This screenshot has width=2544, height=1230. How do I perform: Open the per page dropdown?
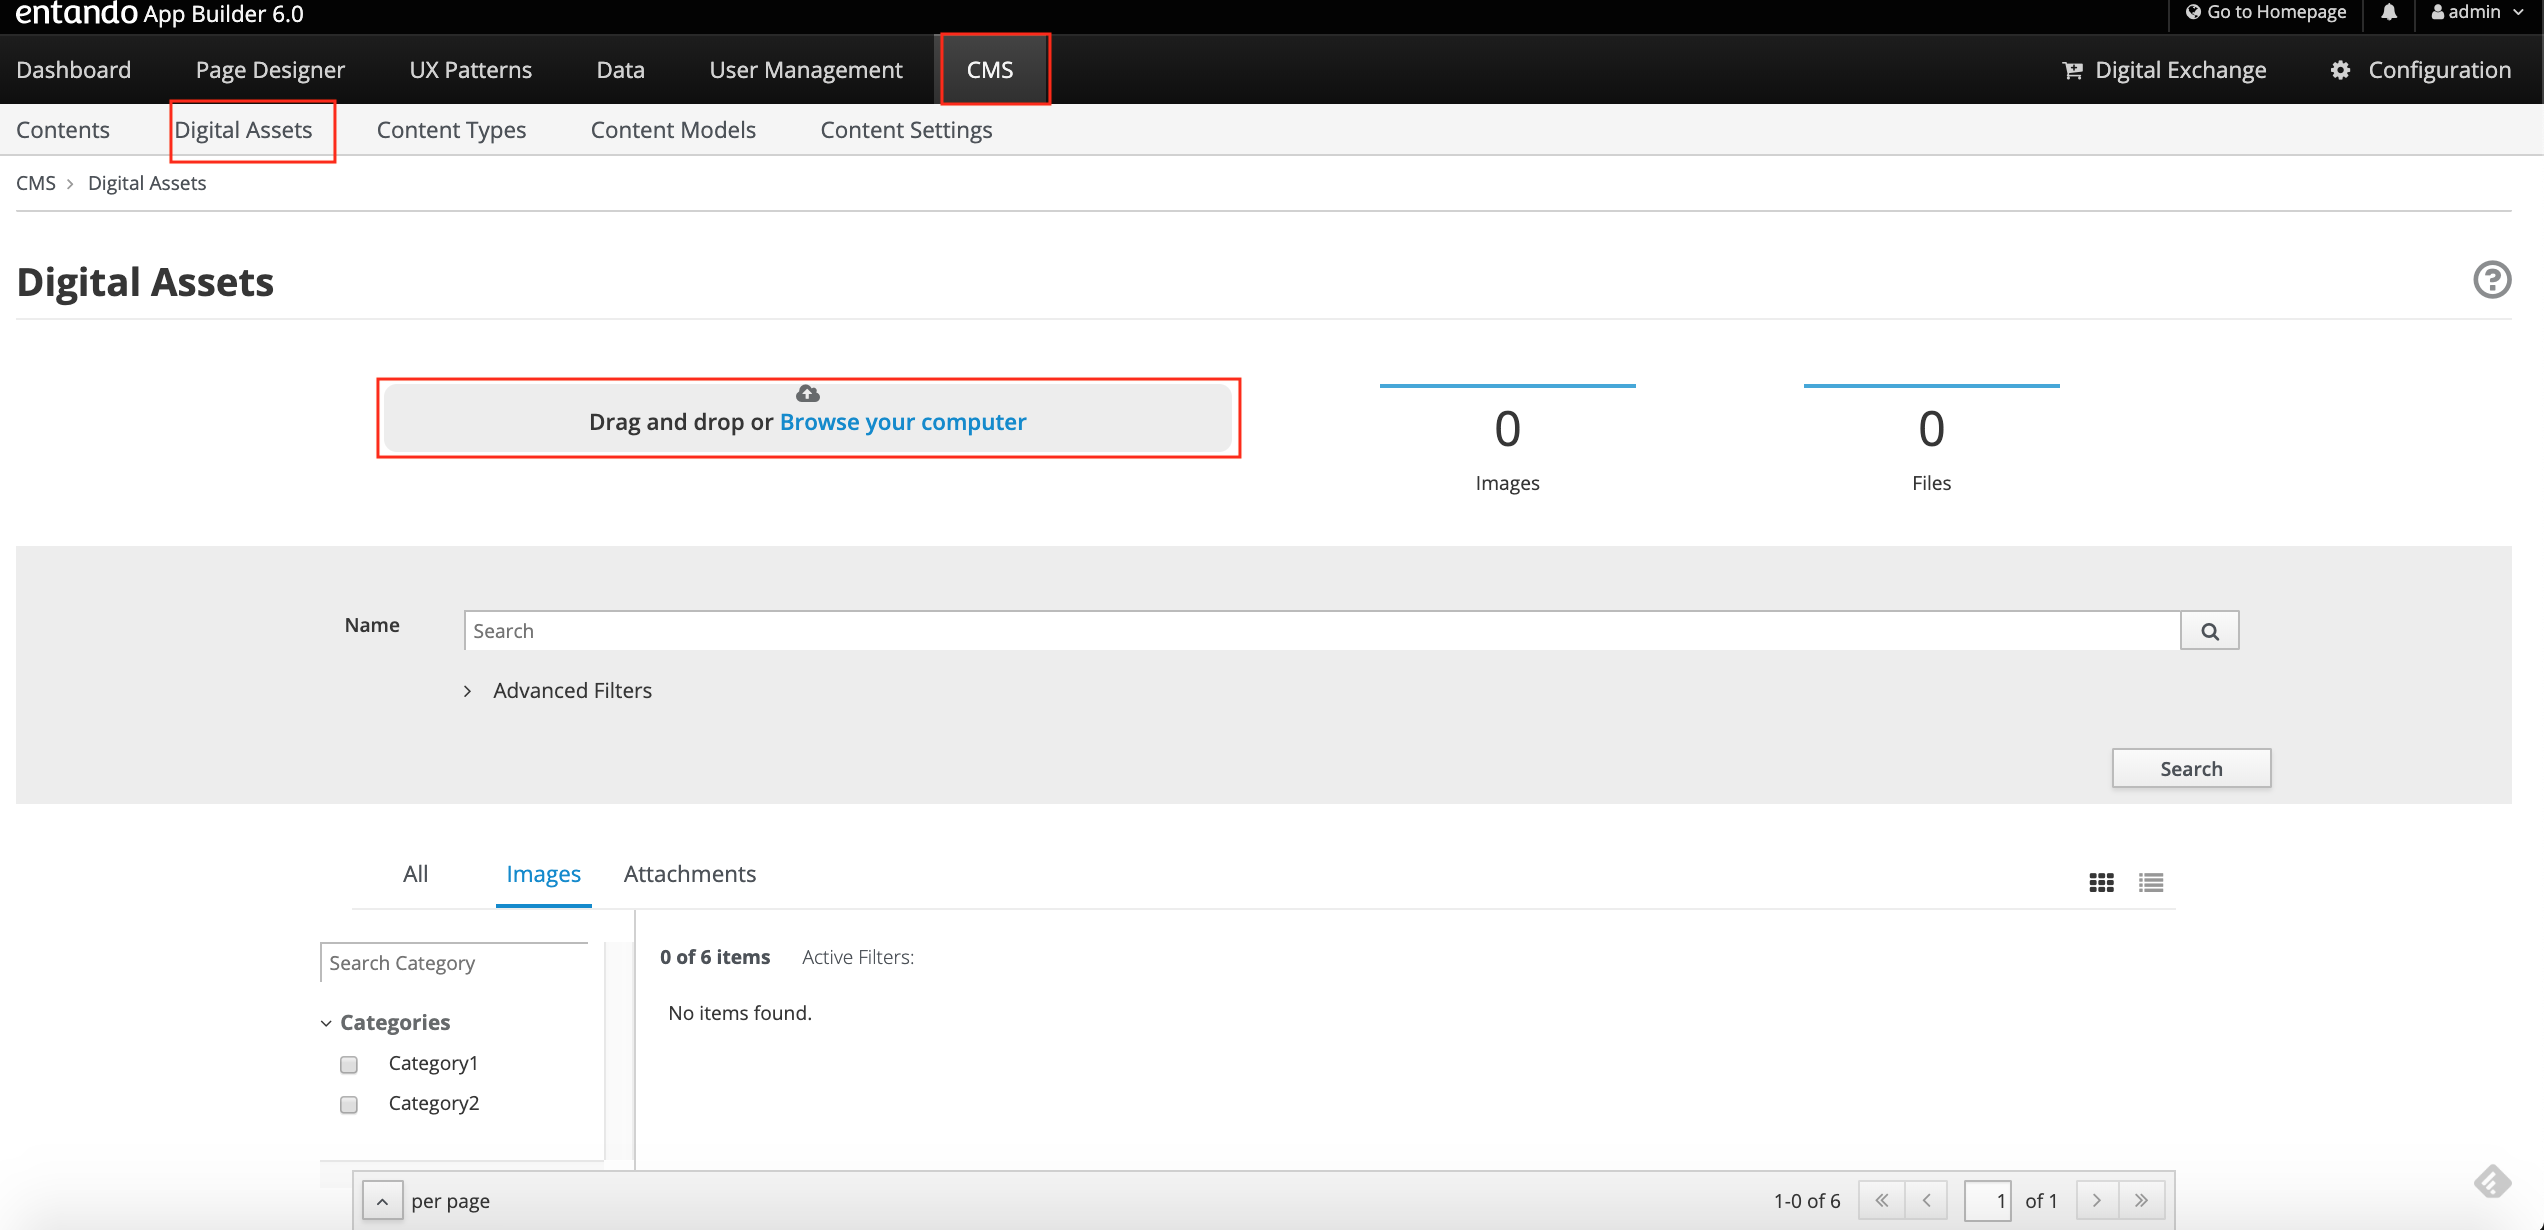pyautogui.click(x=382, y=1201)
